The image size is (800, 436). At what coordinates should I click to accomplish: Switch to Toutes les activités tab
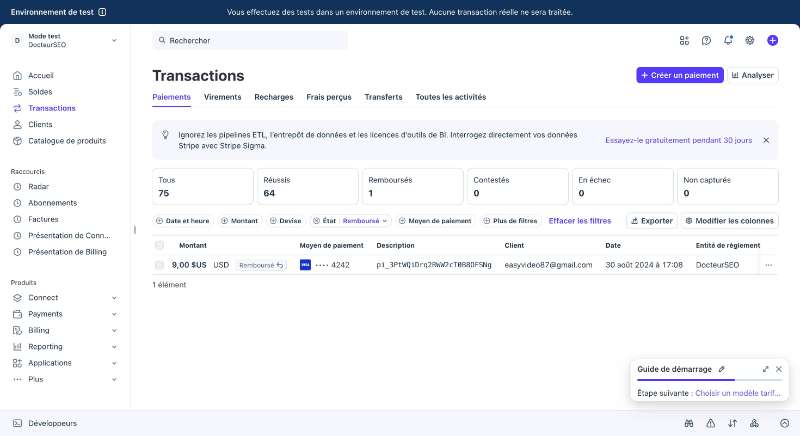pos(451,97)
